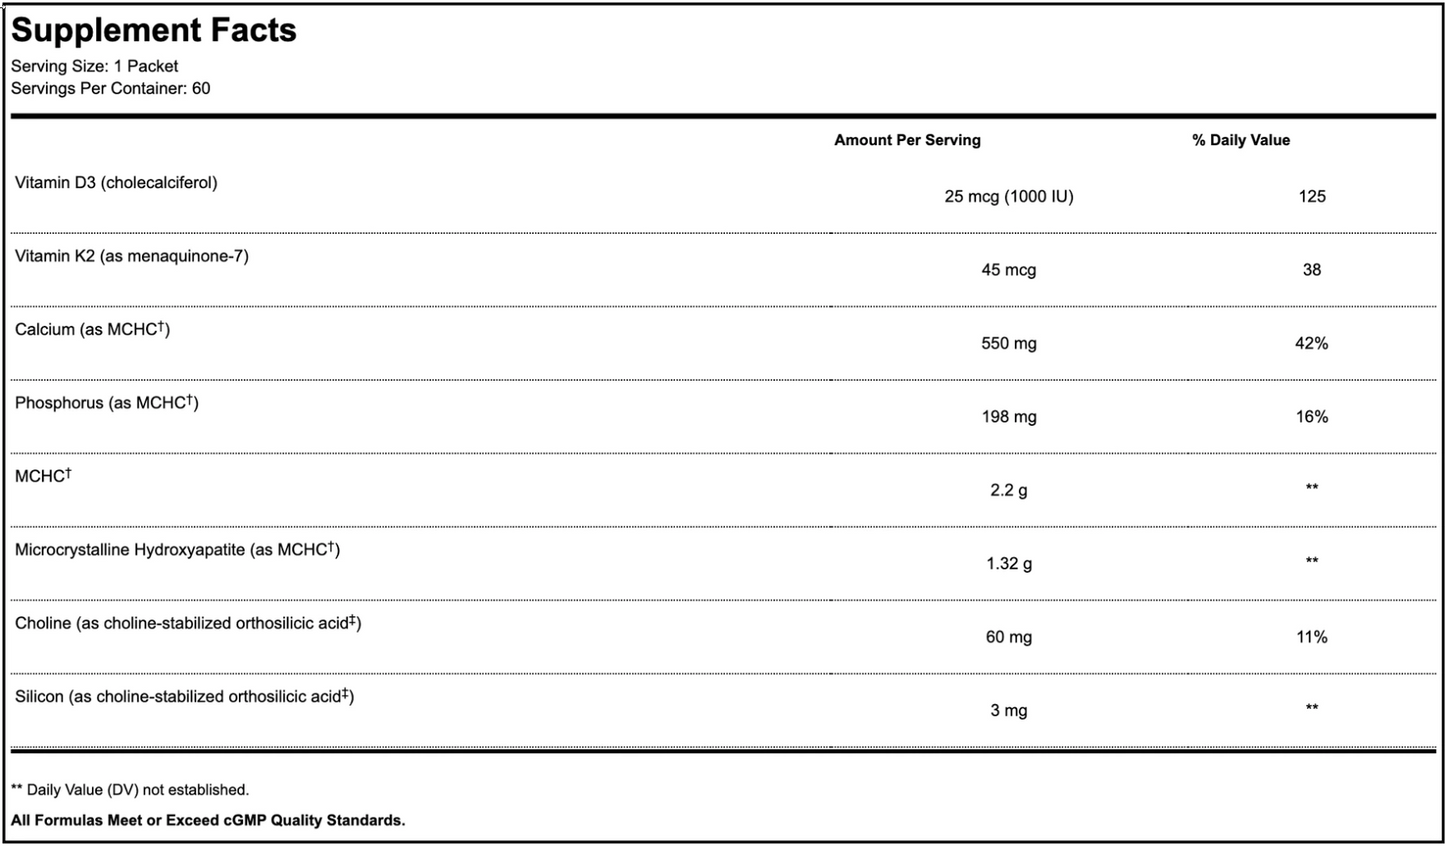Click the Serving Size: 1 Packet text
This screenshot has height=846, width=1445.
pyautogui.click(x=95, y=66)
